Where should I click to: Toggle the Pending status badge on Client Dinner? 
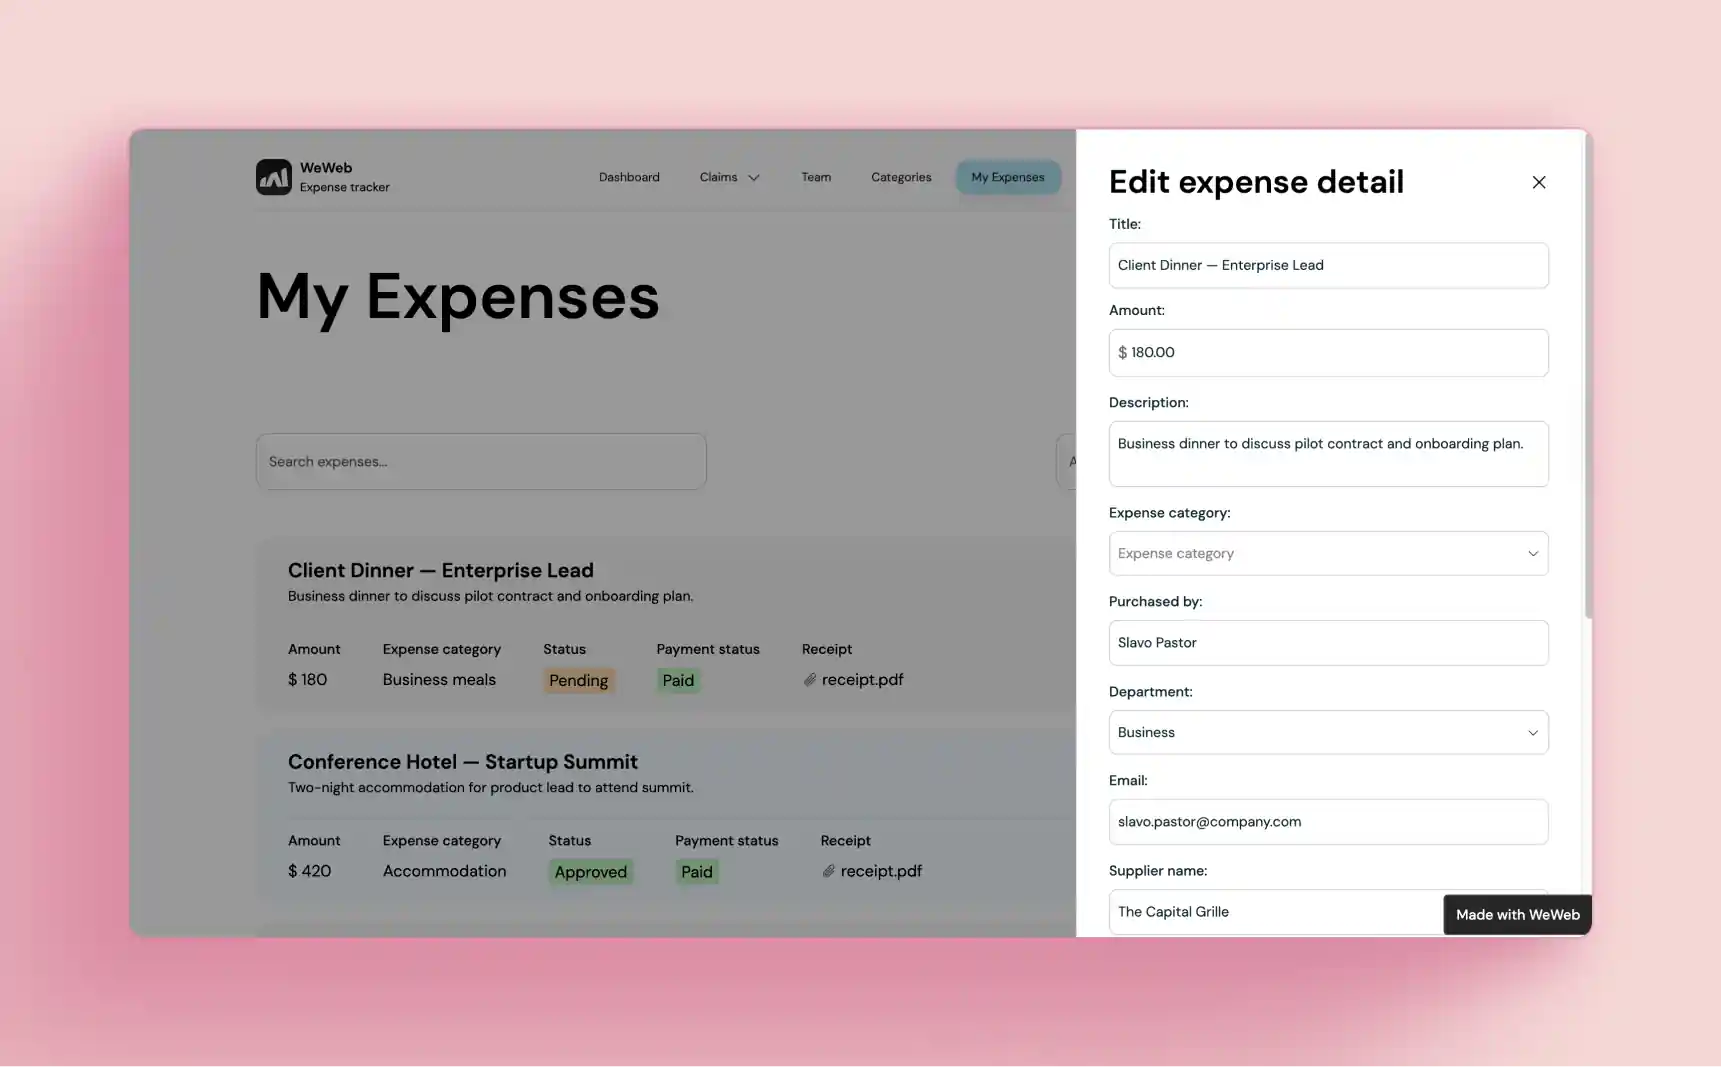578,680
